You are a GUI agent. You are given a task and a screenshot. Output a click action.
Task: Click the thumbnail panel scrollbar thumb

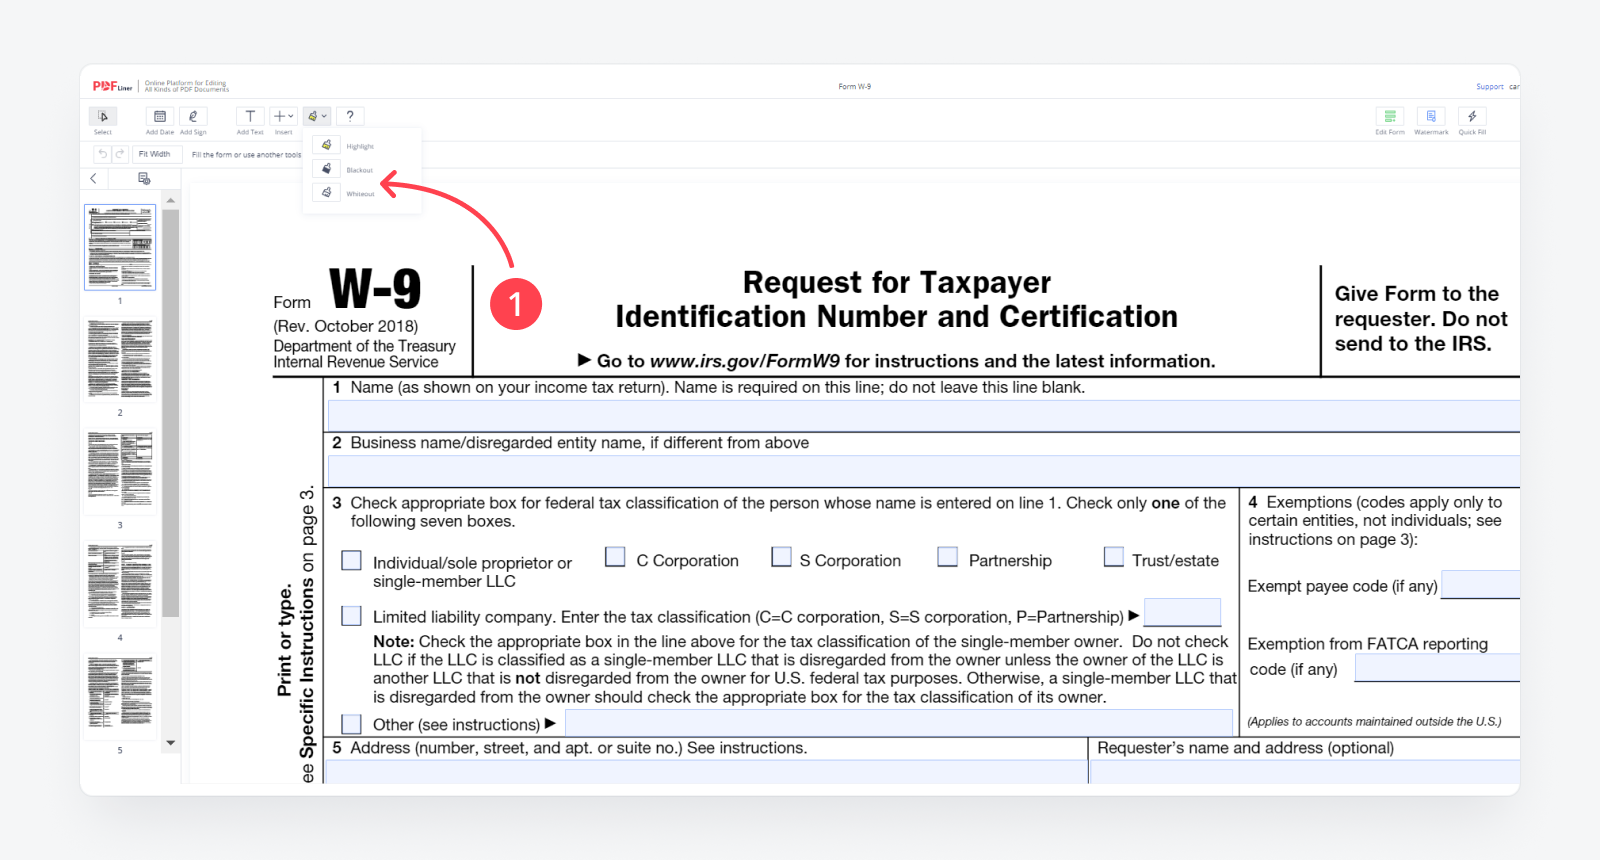(171, 413)
